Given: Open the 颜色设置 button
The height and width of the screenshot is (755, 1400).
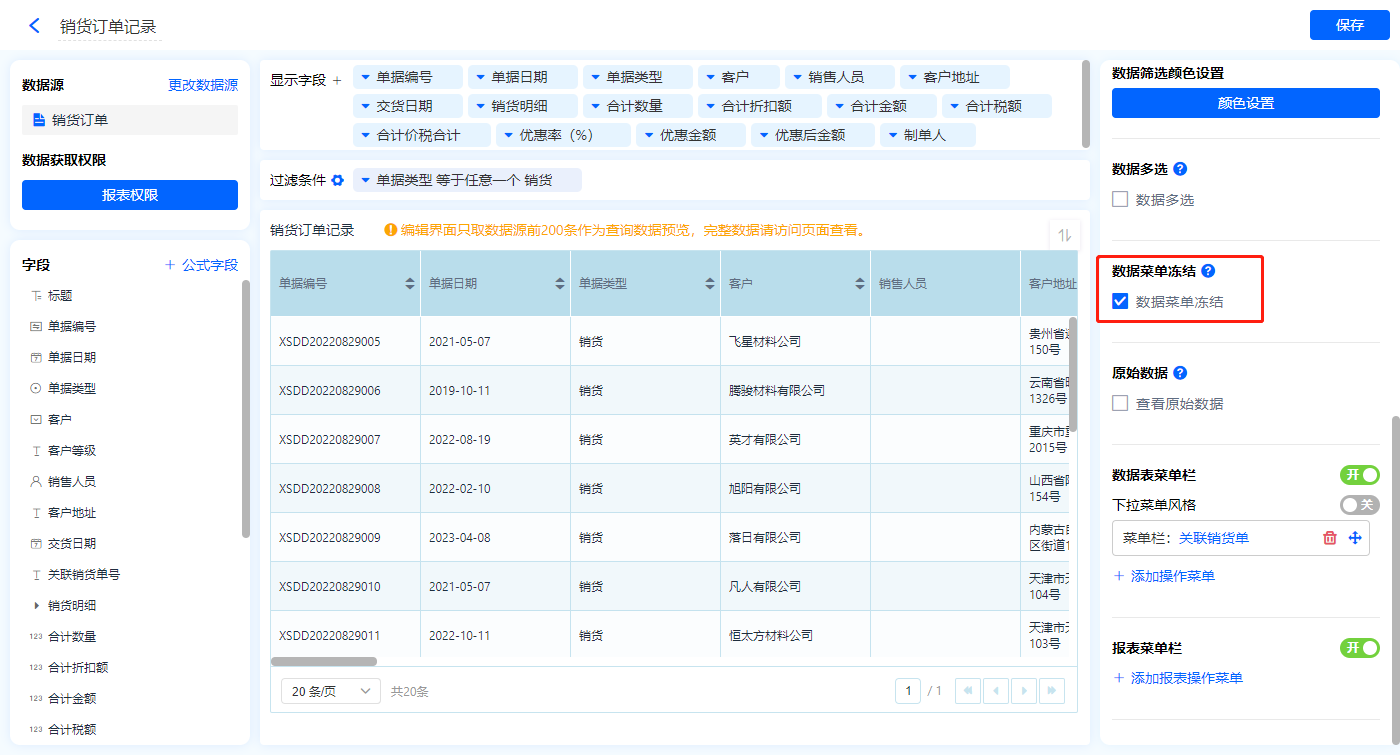Looking at the screenshot, I should [x=1245, y=103].
